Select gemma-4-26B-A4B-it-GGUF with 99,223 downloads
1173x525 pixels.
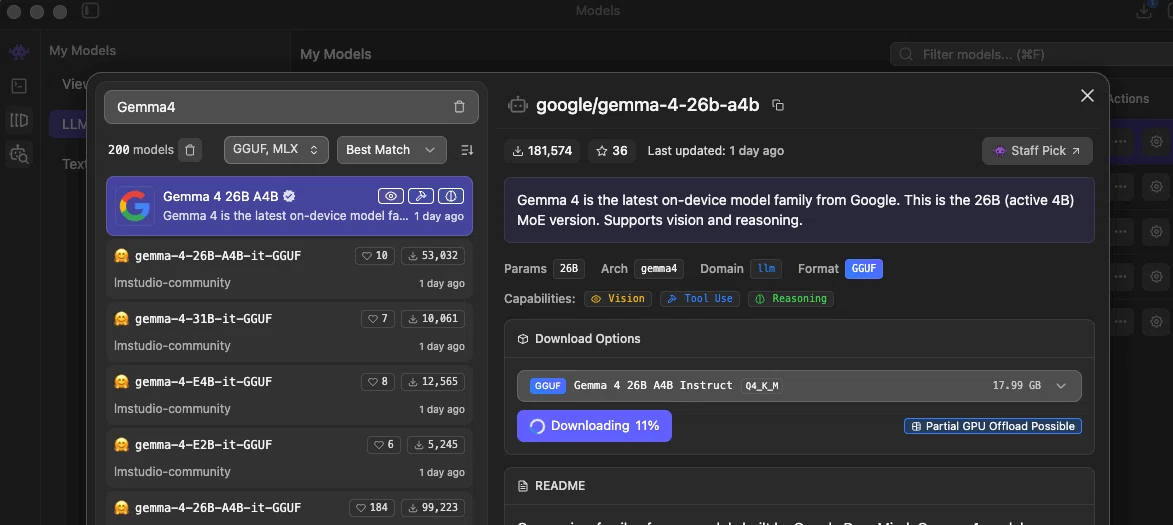click(289, 508)
